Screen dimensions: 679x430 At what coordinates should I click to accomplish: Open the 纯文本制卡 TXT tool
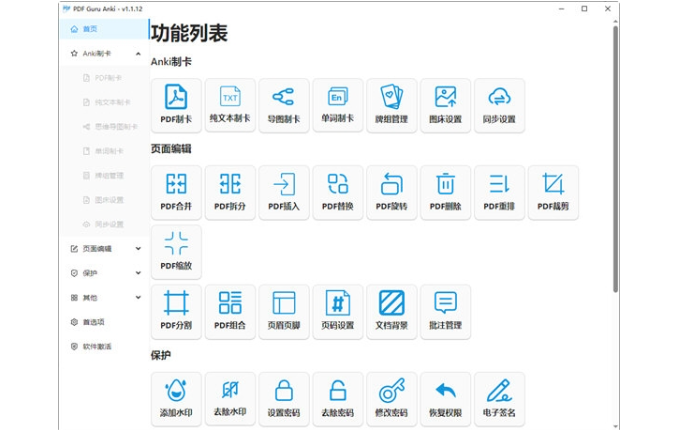coord(230,105)
